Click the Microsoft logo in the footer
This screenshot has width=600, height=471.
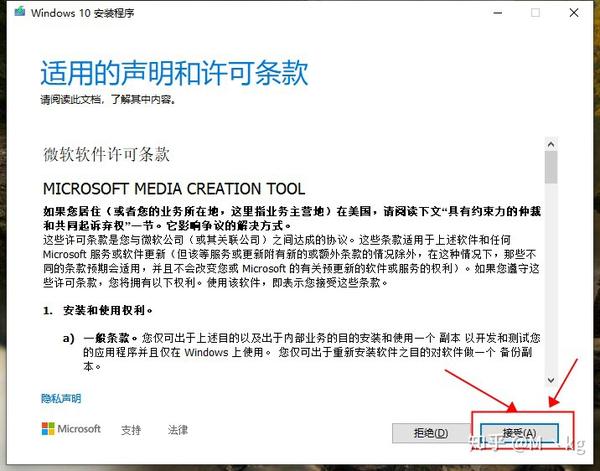click(x=71, y=429)
